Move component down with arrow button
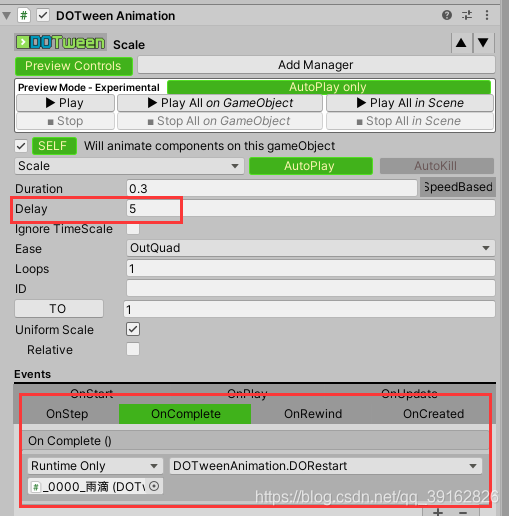This screenshot has height=516, width=509. [483, 43]
